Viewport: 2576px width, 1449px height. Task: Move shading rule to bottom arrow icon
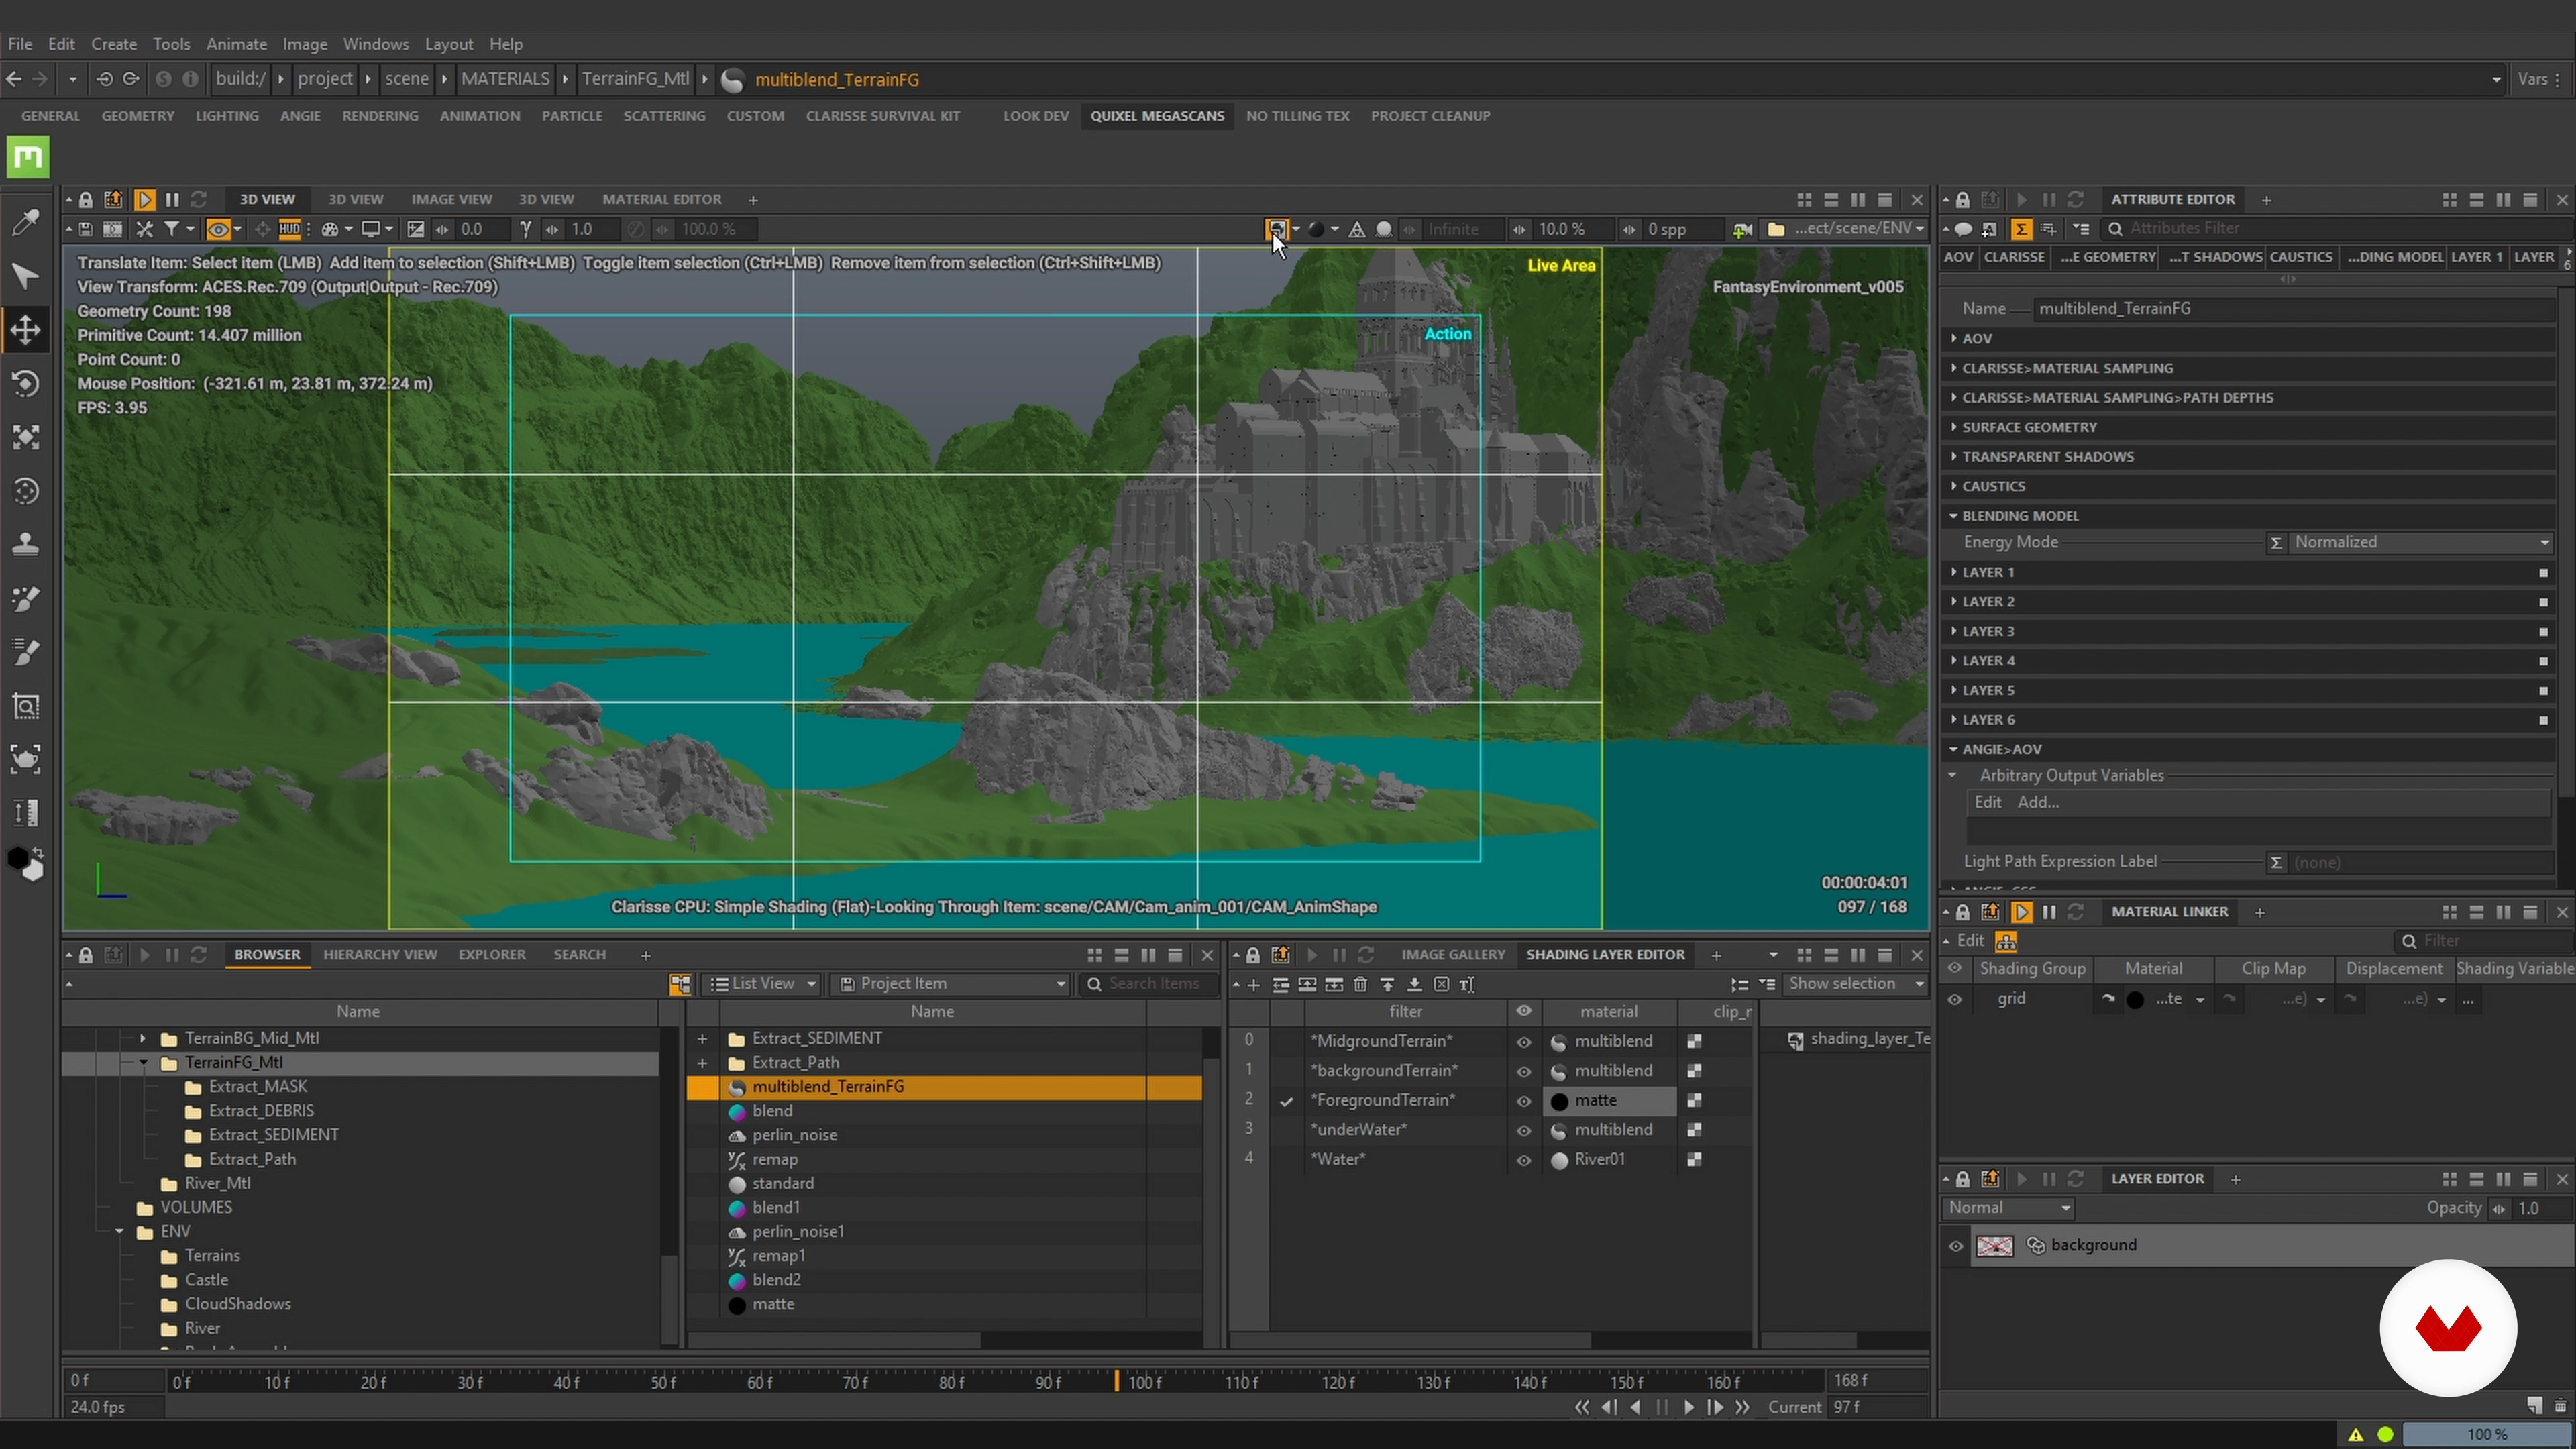pos(1414,984)
